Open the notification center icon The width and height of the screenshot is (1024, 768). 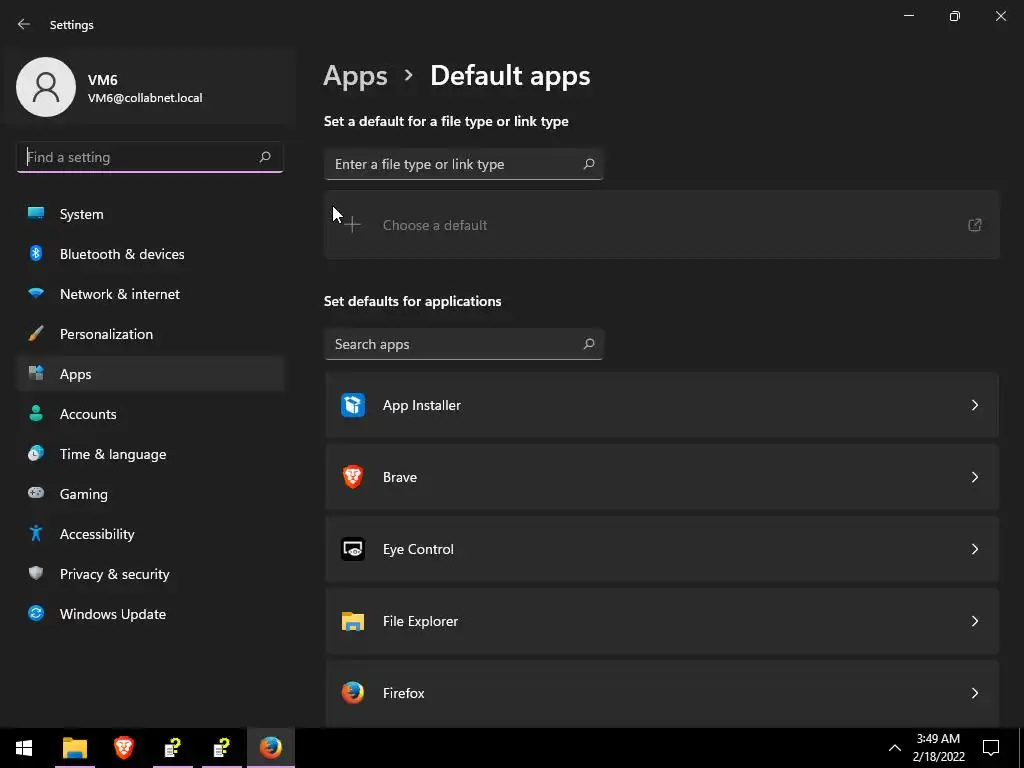coord(991,748)
